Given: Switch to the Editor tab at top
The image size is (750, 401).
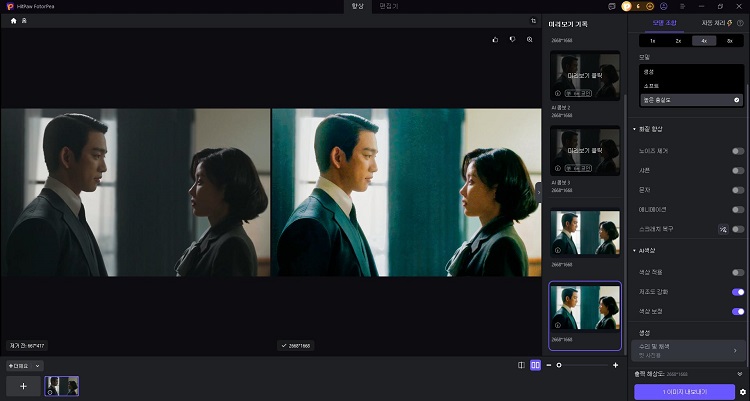Looking at the screenshot, I should click(388, 6).
